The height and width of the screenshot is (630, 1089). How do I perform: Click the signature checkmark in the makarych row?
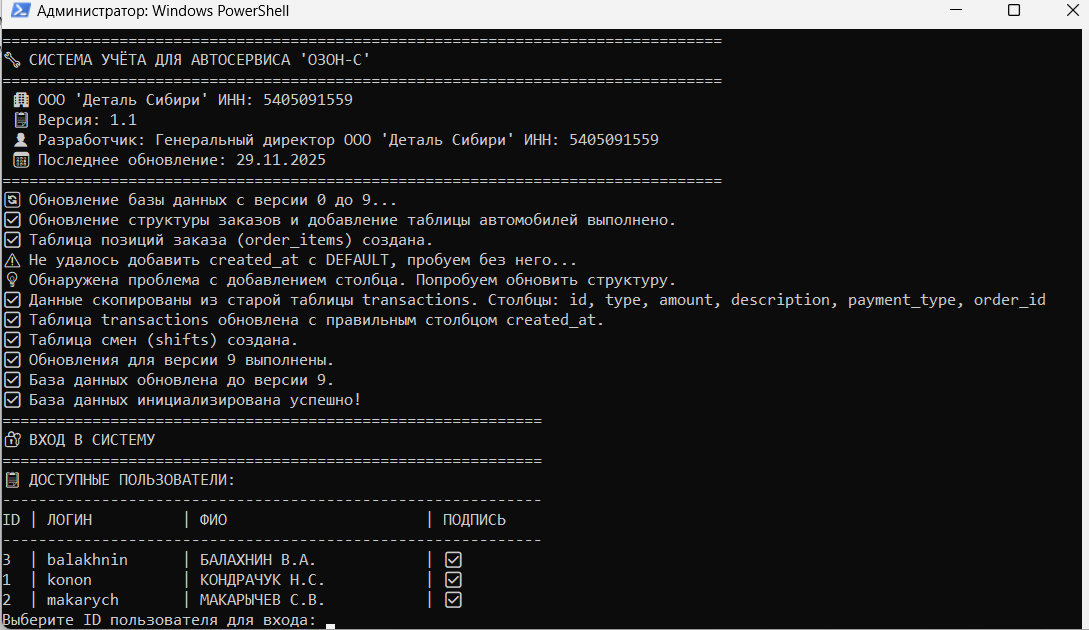point(453,599)
